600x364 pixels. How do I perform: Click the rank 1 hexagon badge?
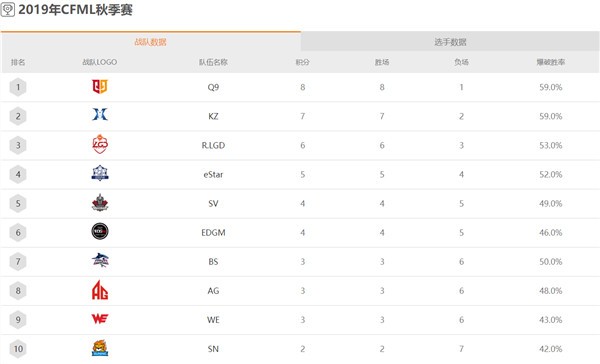click(18, 87)
